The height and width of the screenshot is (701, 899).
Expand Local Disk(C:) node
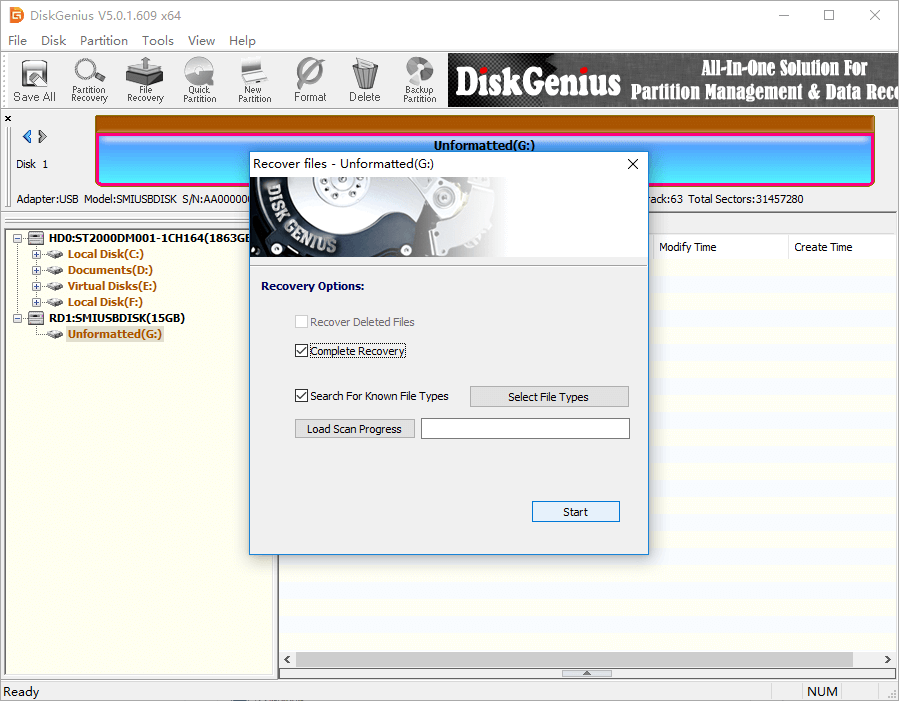tap(36, 254)
